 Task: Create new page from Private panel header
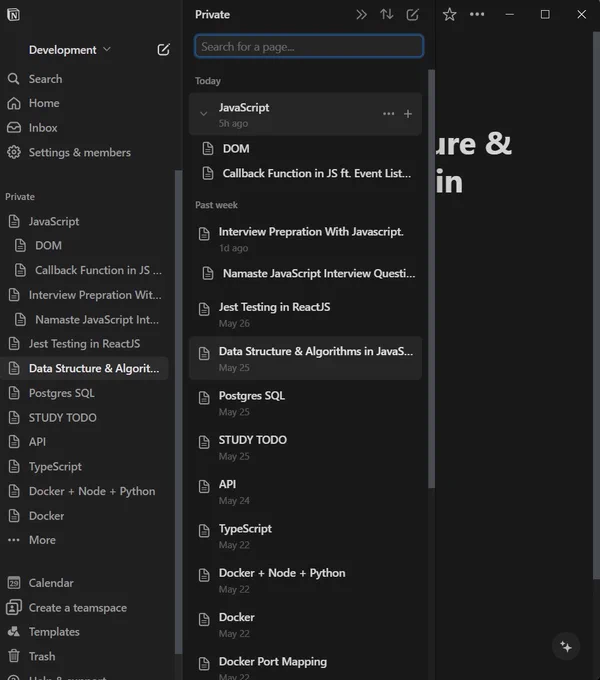tap(412, 15)
